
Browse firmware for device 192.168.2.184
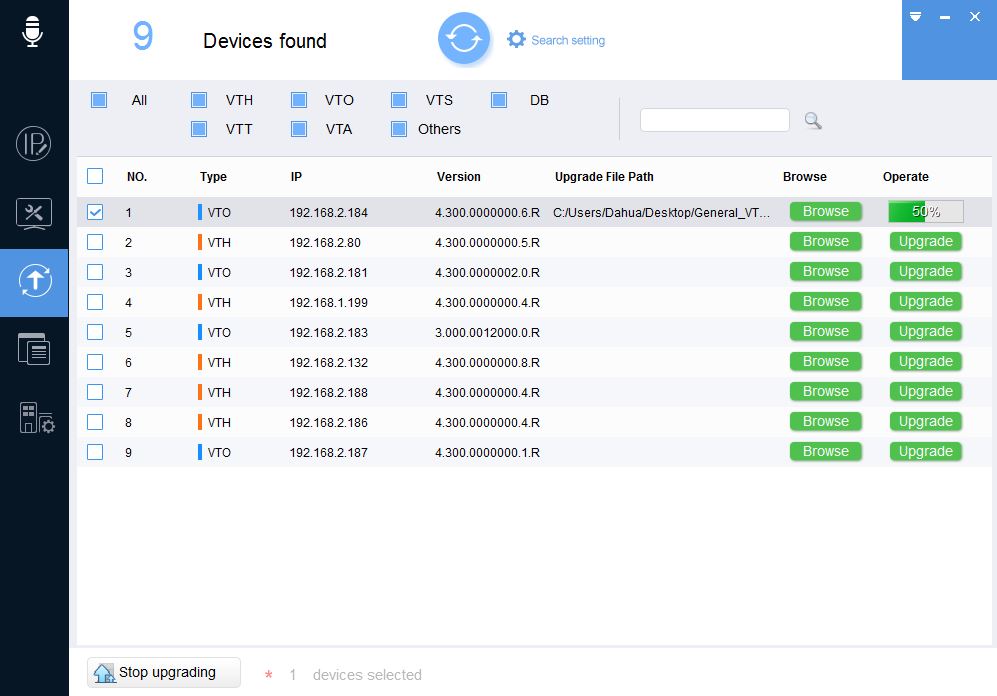pos(825,211)
